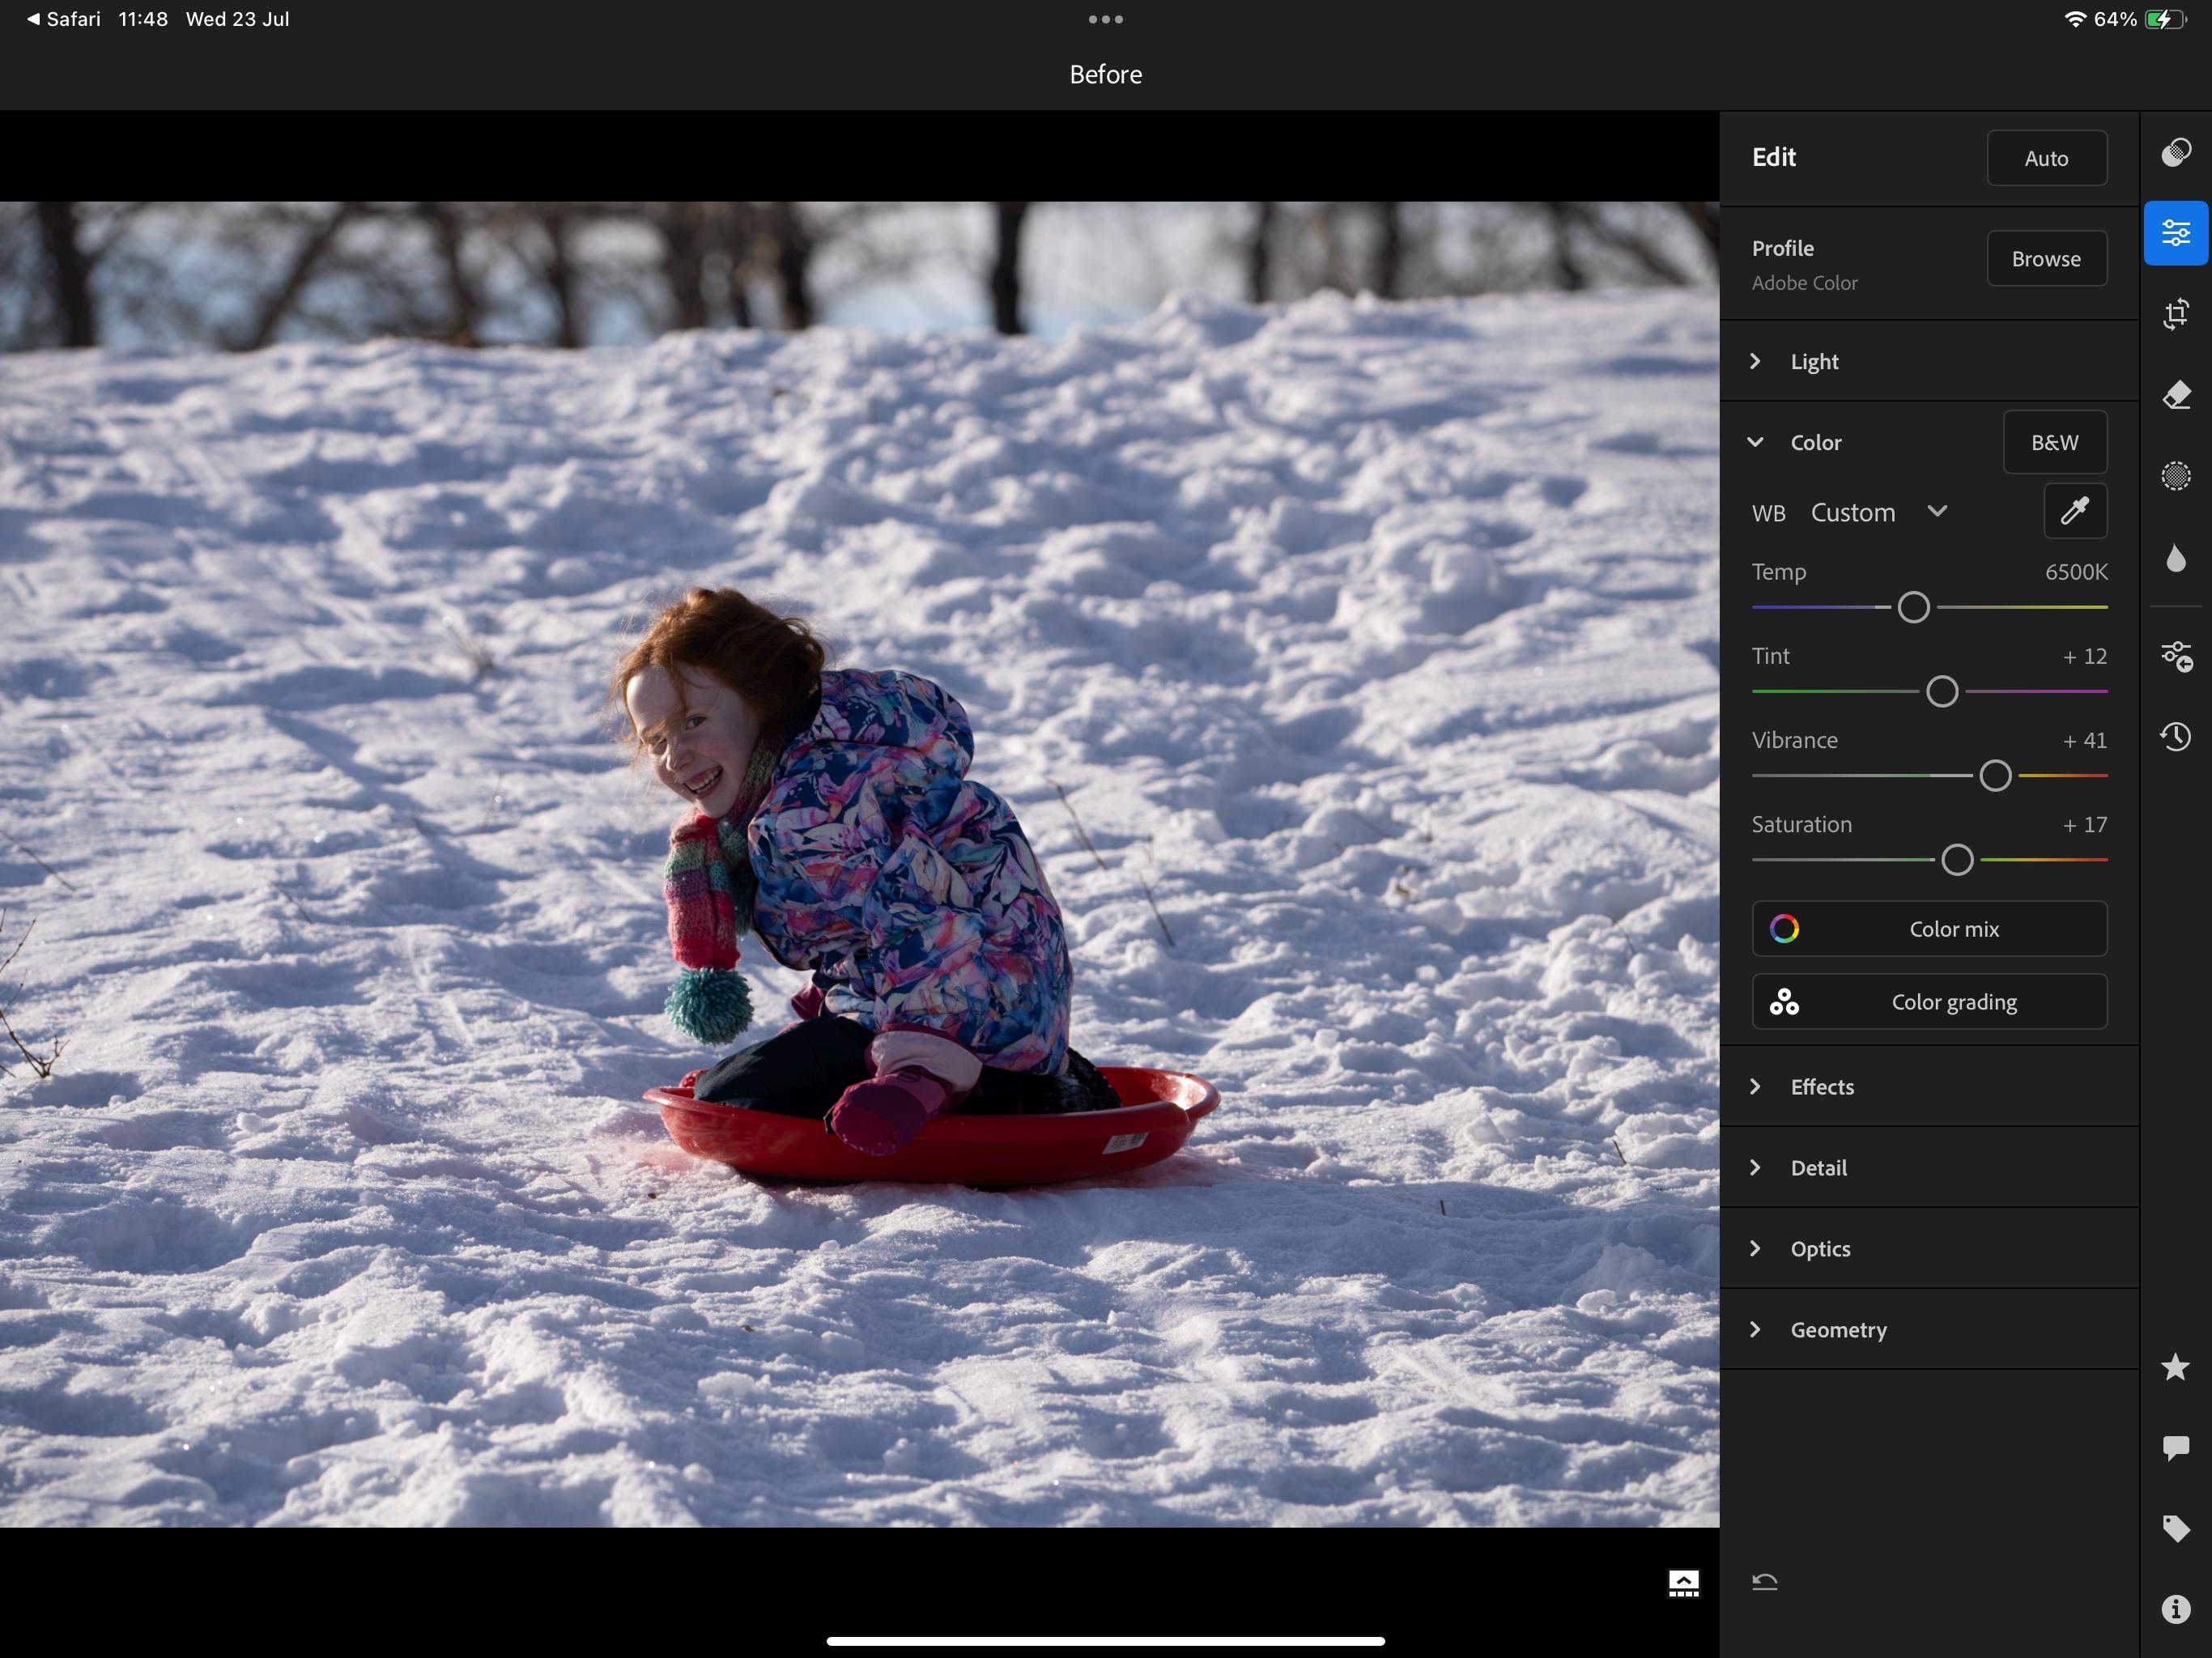Click the Vibrance slider handle
The width and height of the screenshot is (2212, 1658).
1995,775
